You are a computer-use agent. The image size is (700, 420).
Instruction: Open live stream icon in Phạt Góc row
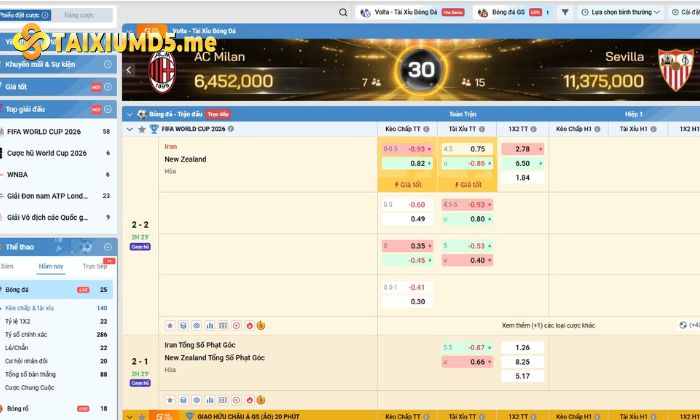pos(237,400)
